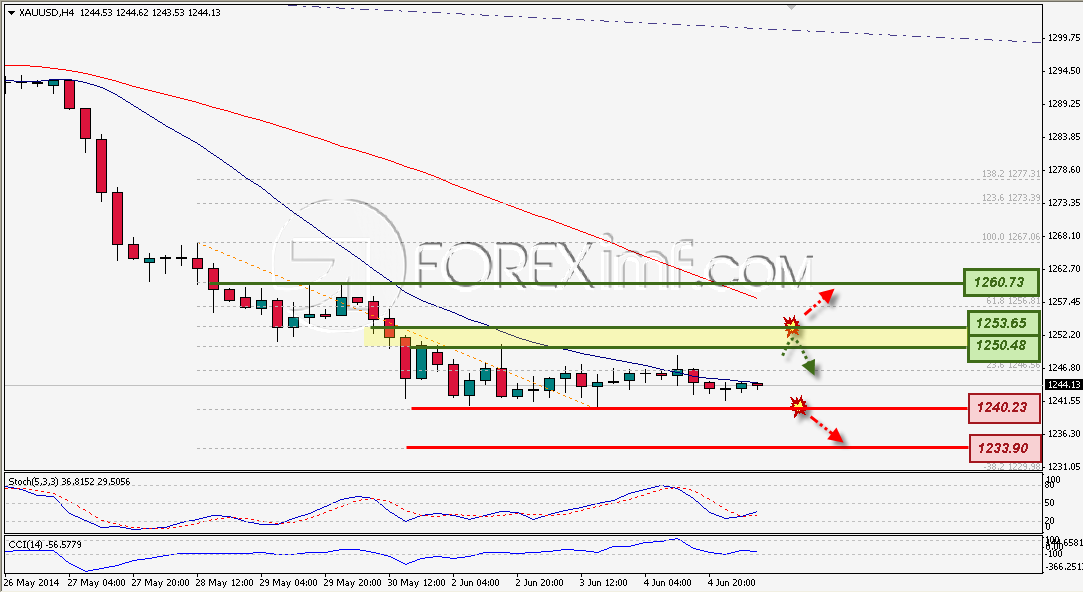Click the price axis value 1283.85
Screen dimensions: 1083x593
tap(1064, 137)
